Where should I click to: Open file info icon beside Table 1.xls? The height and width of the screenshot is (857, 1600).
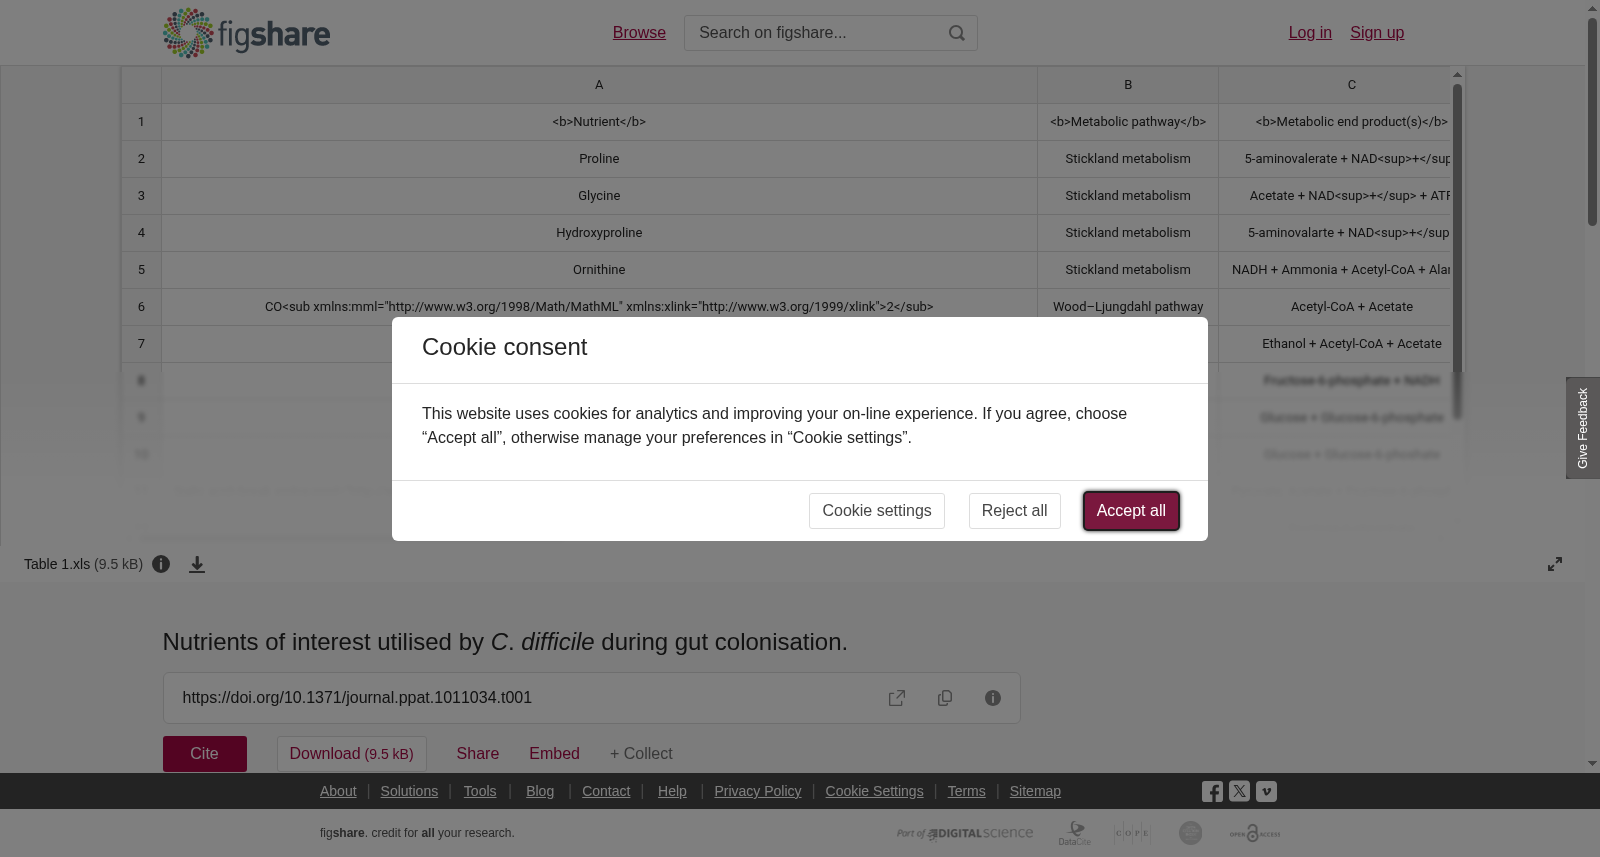[161, 564]
